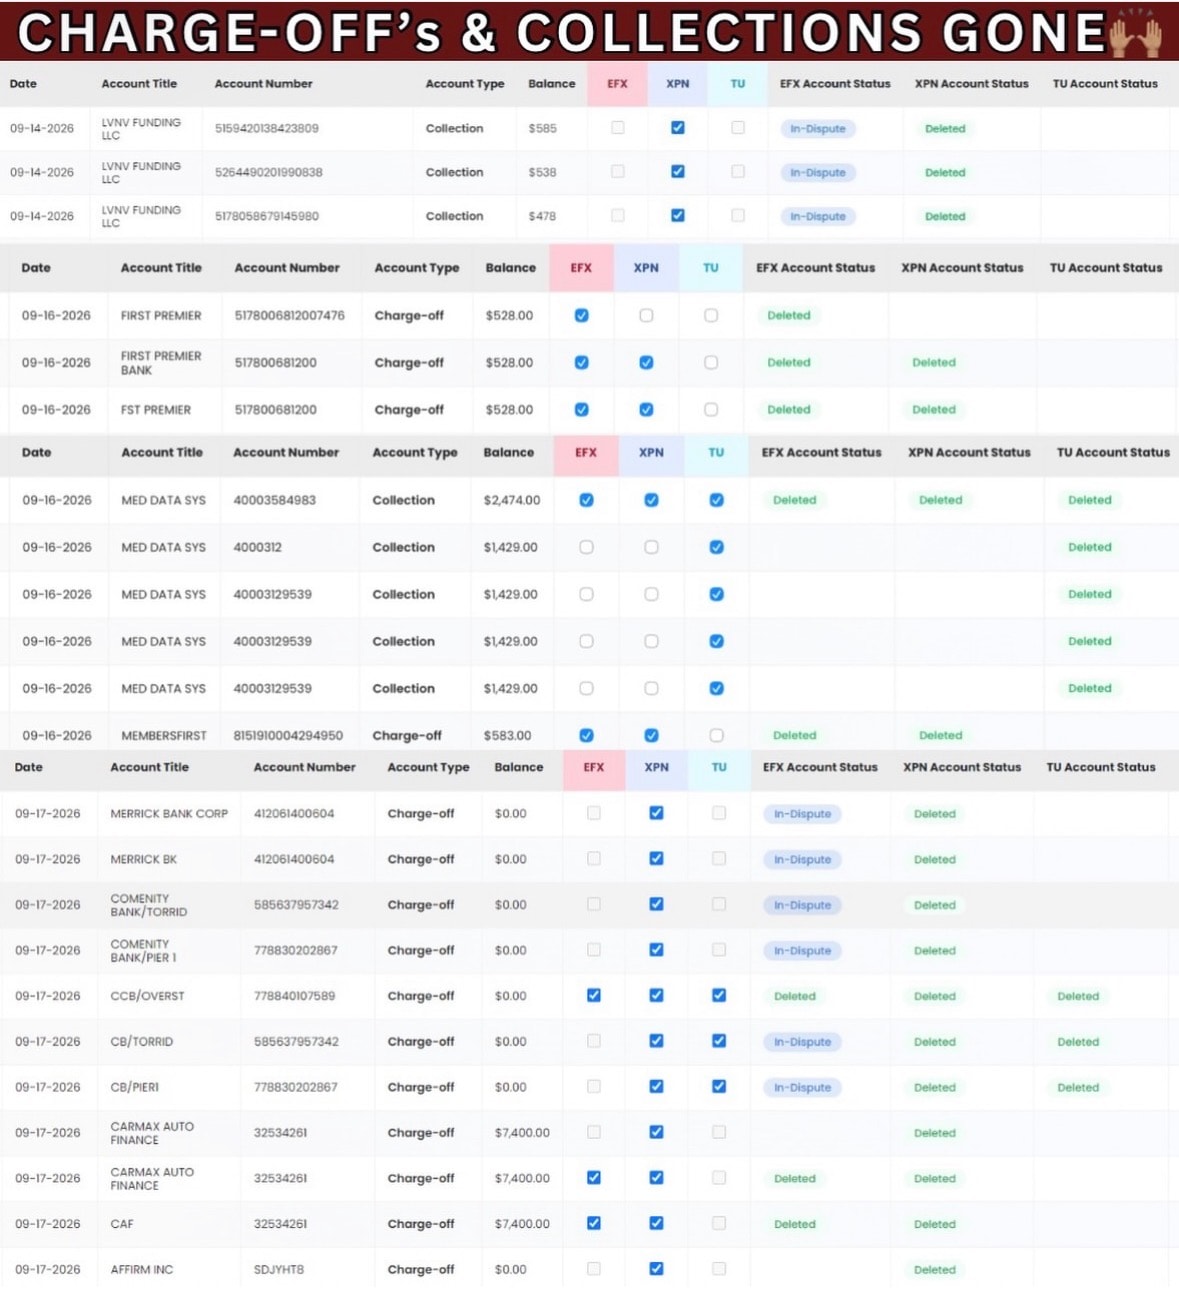Screen dimensions: 1179x1297
Task: Click TU Deleted badge for MED DATA SYS $2,474.00
Action: 1090,500
